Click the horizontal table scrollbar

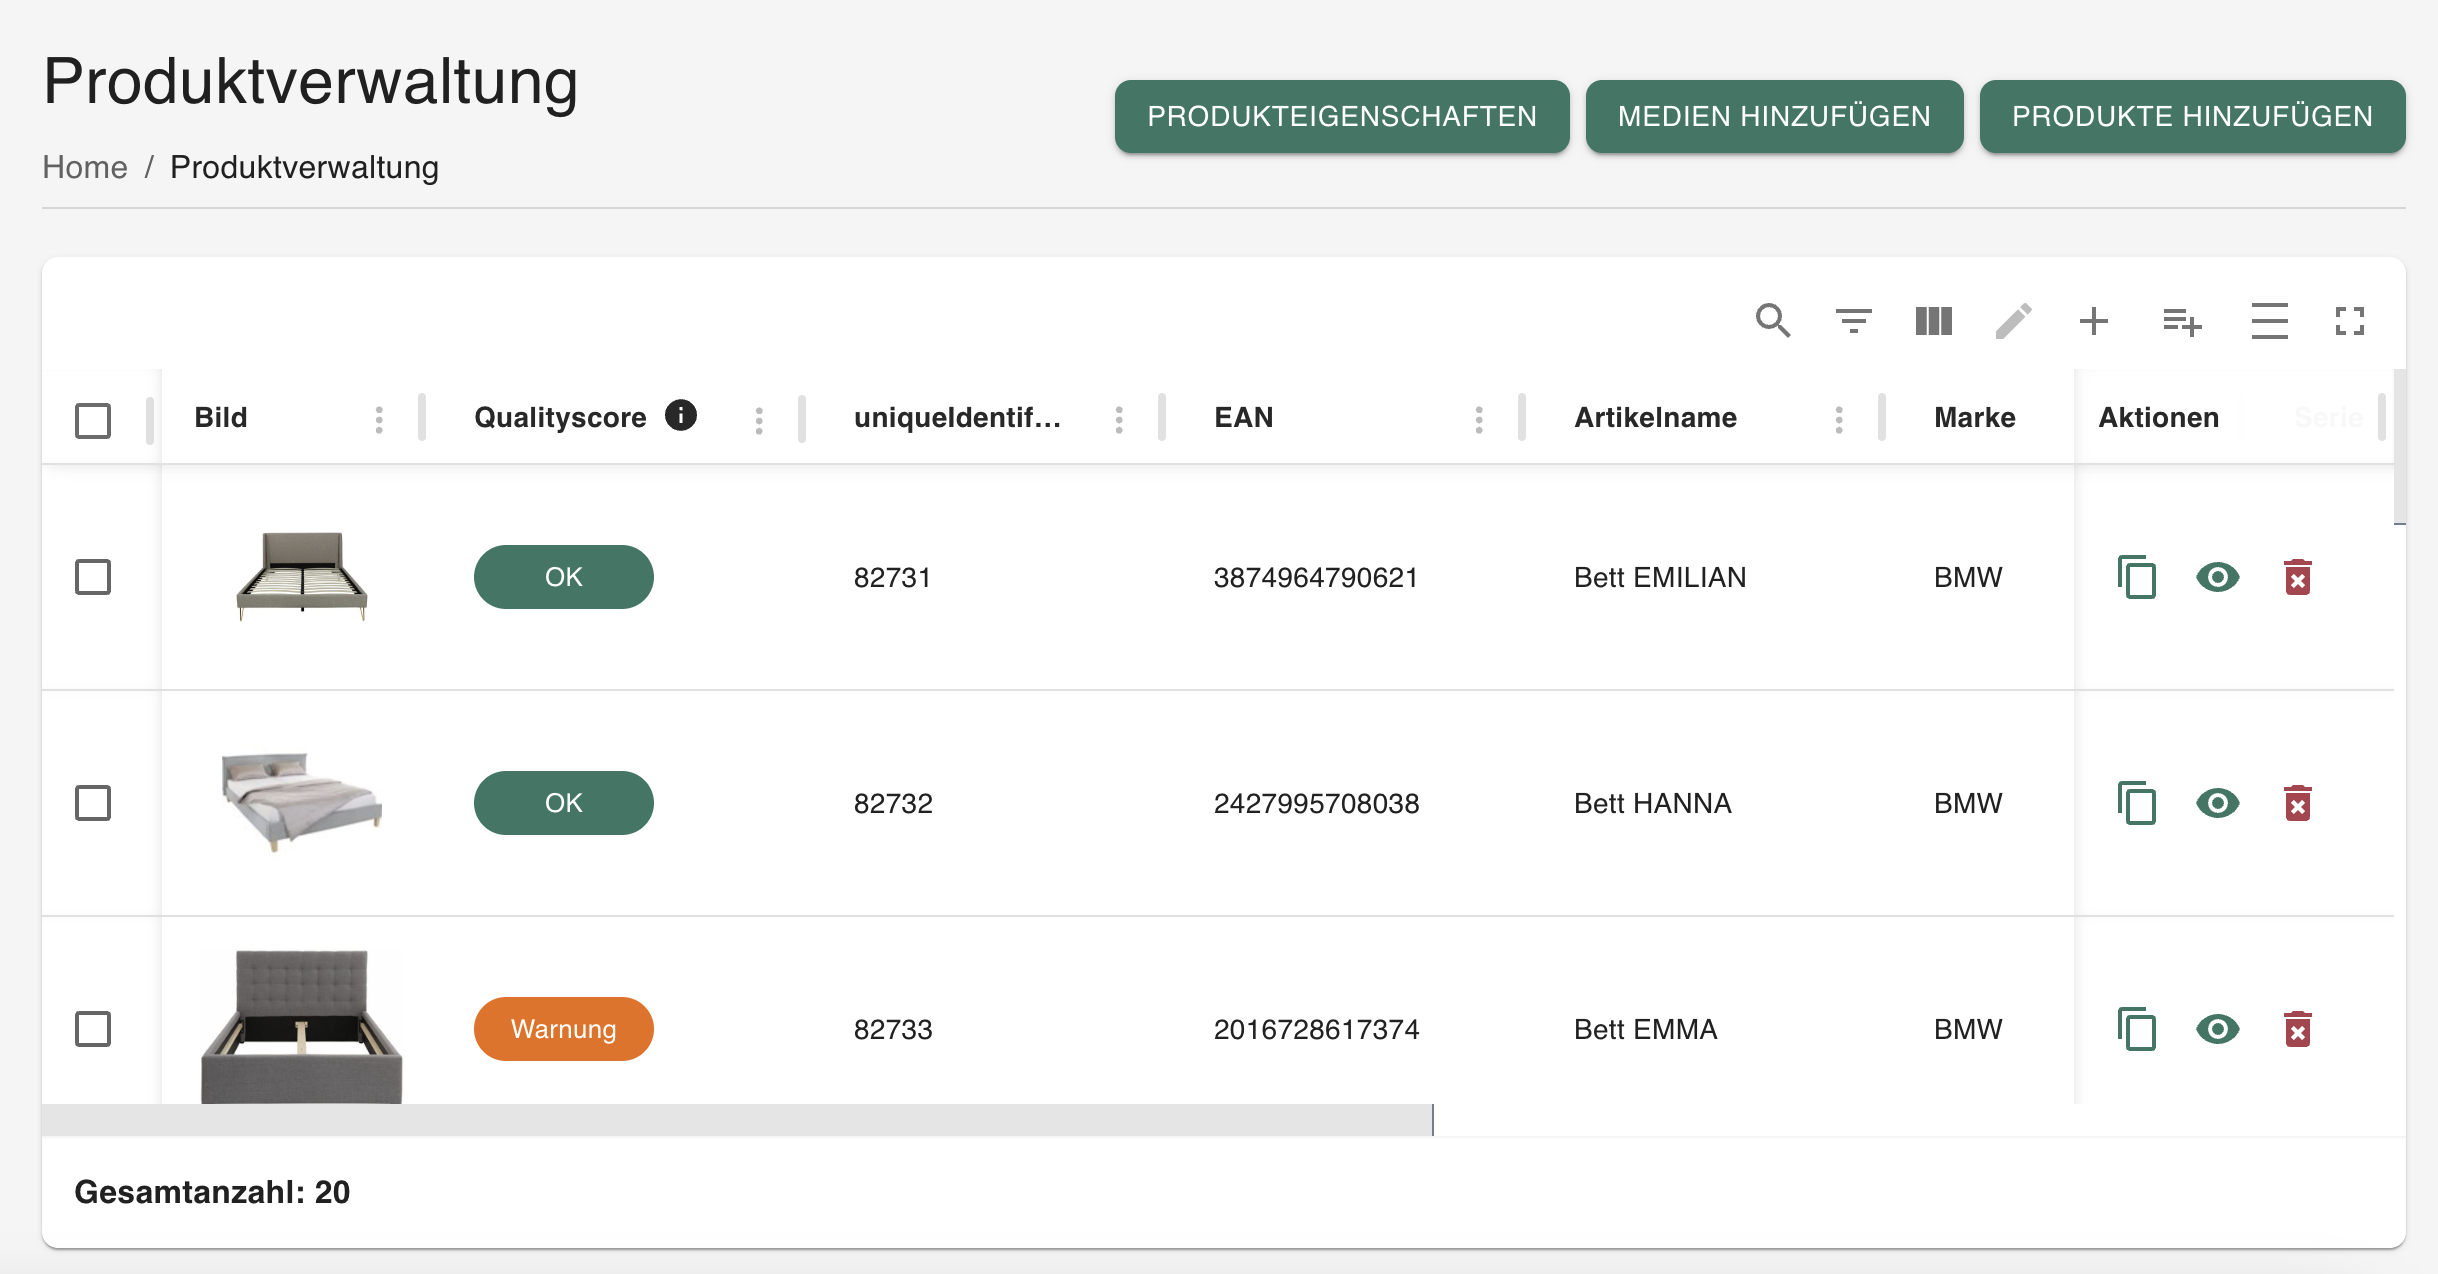(x=737, y=1120)
